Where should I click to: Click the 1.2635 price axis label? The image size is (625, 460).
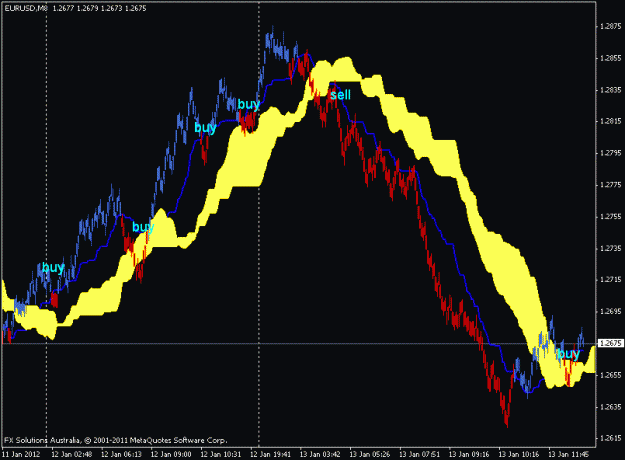pos(610,407)
